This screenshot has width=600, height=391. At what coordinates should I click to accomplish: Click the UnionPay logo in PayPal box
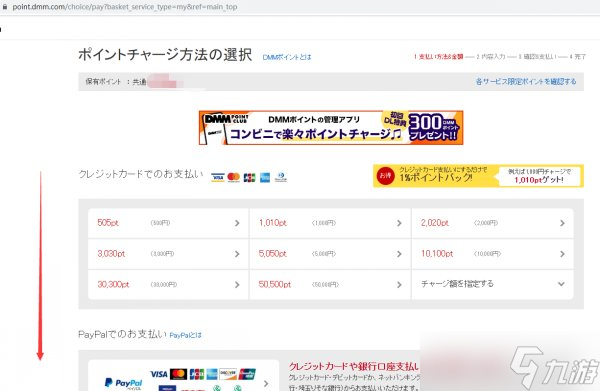click(247, 374)
